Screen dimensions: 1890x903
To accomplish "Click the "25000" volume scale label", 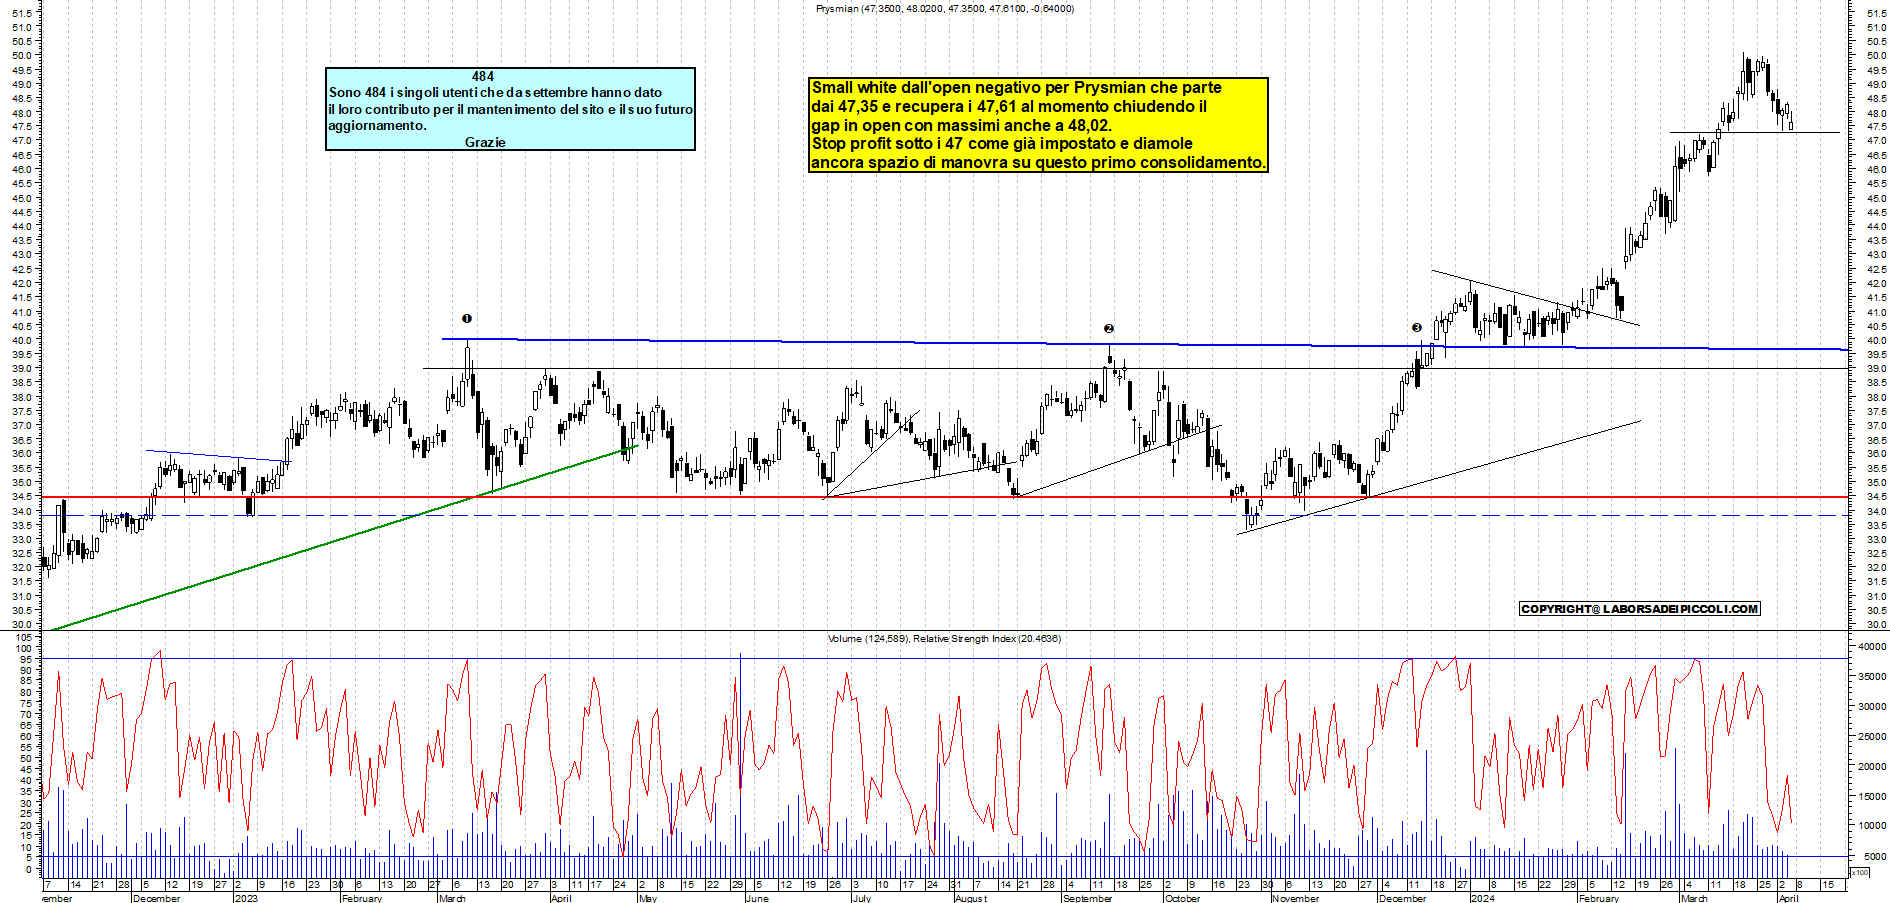I will pos(1873,737).
